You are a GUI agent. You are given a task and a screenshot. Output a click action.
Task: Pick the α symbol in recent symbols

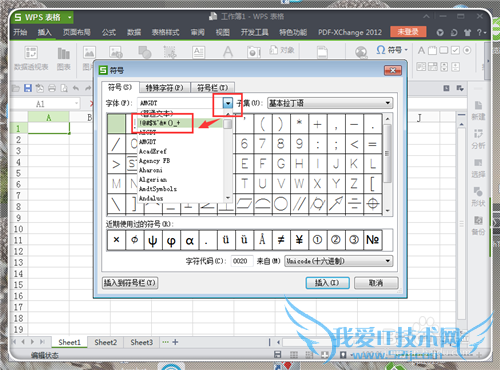pyautogui.click(x=189, y=240)
